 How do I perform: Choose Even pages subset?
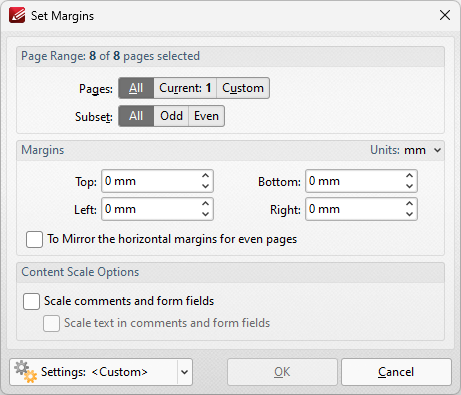[x=206, y=116]
